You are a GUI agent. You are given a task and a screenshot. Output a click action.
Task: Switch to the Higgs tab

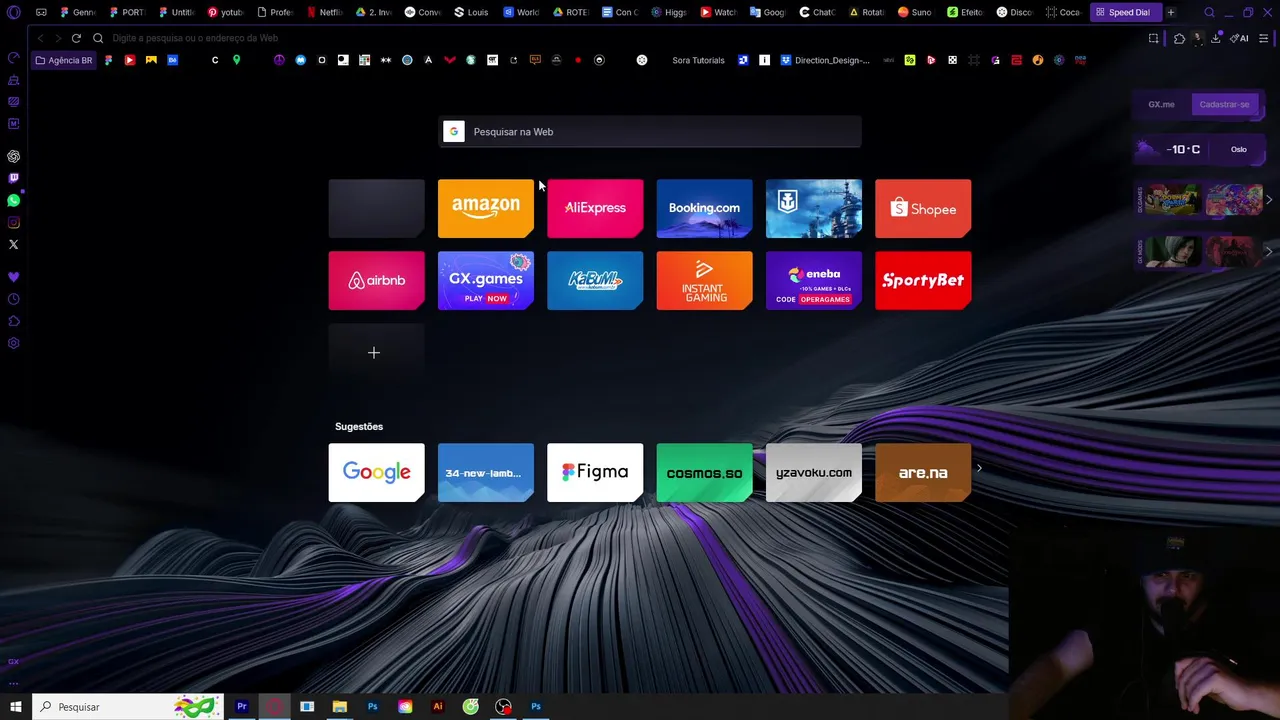669,13
